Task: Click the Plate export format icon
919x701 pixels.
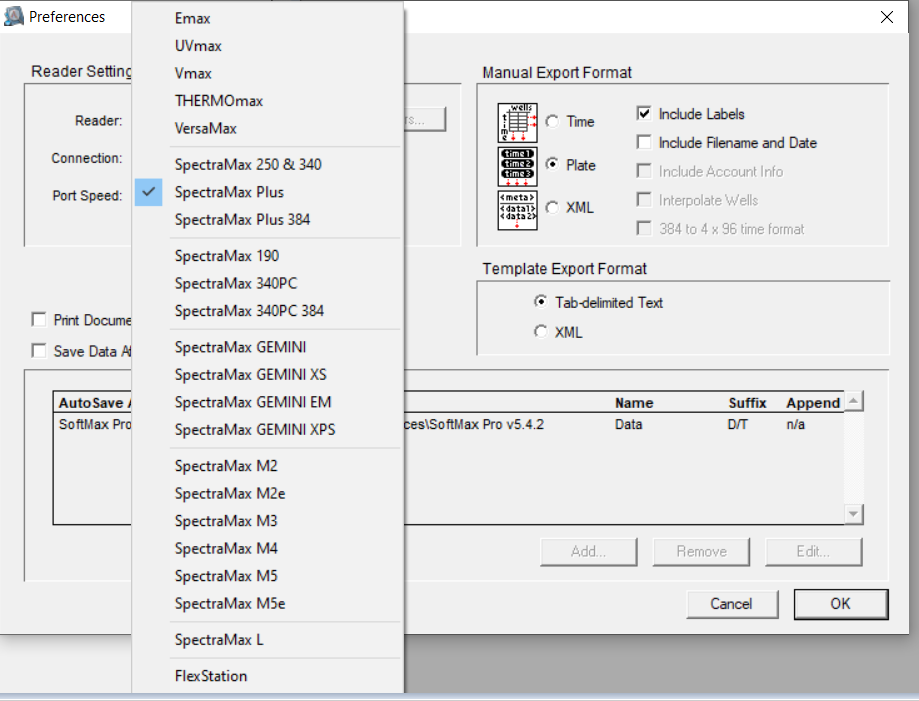Action: 517,166
